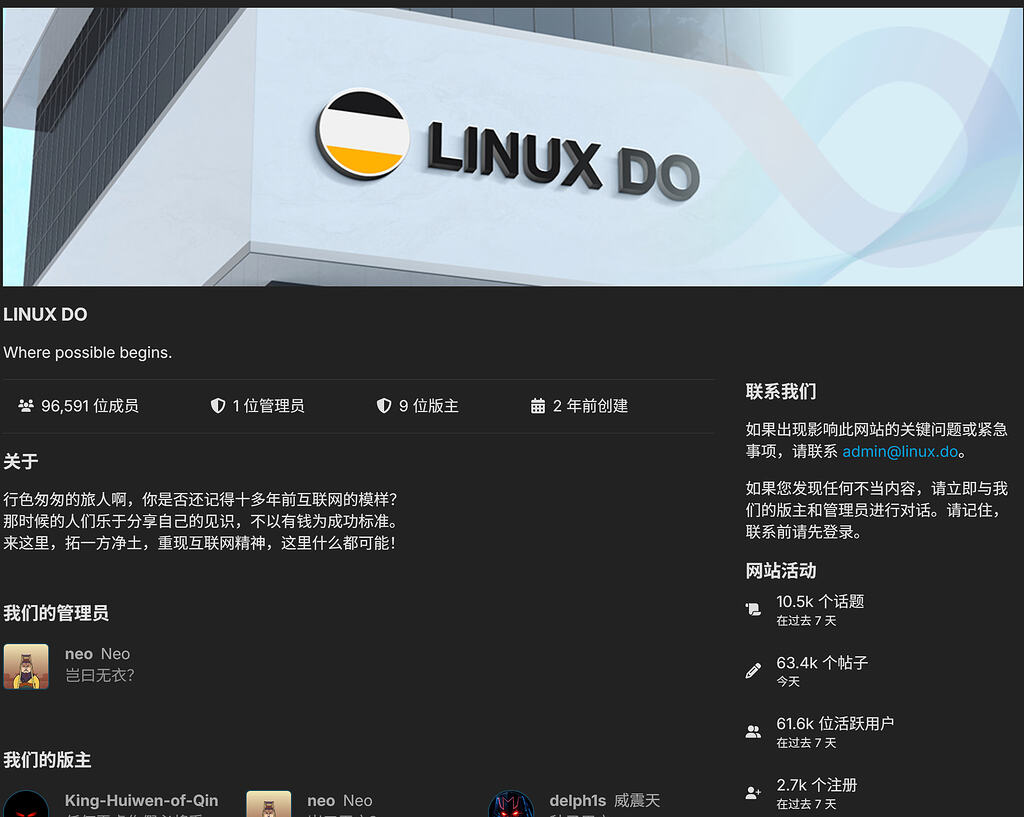Click the 我们的版主 heading
This screenshot has width=1024, height=817.
tap(47, 760)
